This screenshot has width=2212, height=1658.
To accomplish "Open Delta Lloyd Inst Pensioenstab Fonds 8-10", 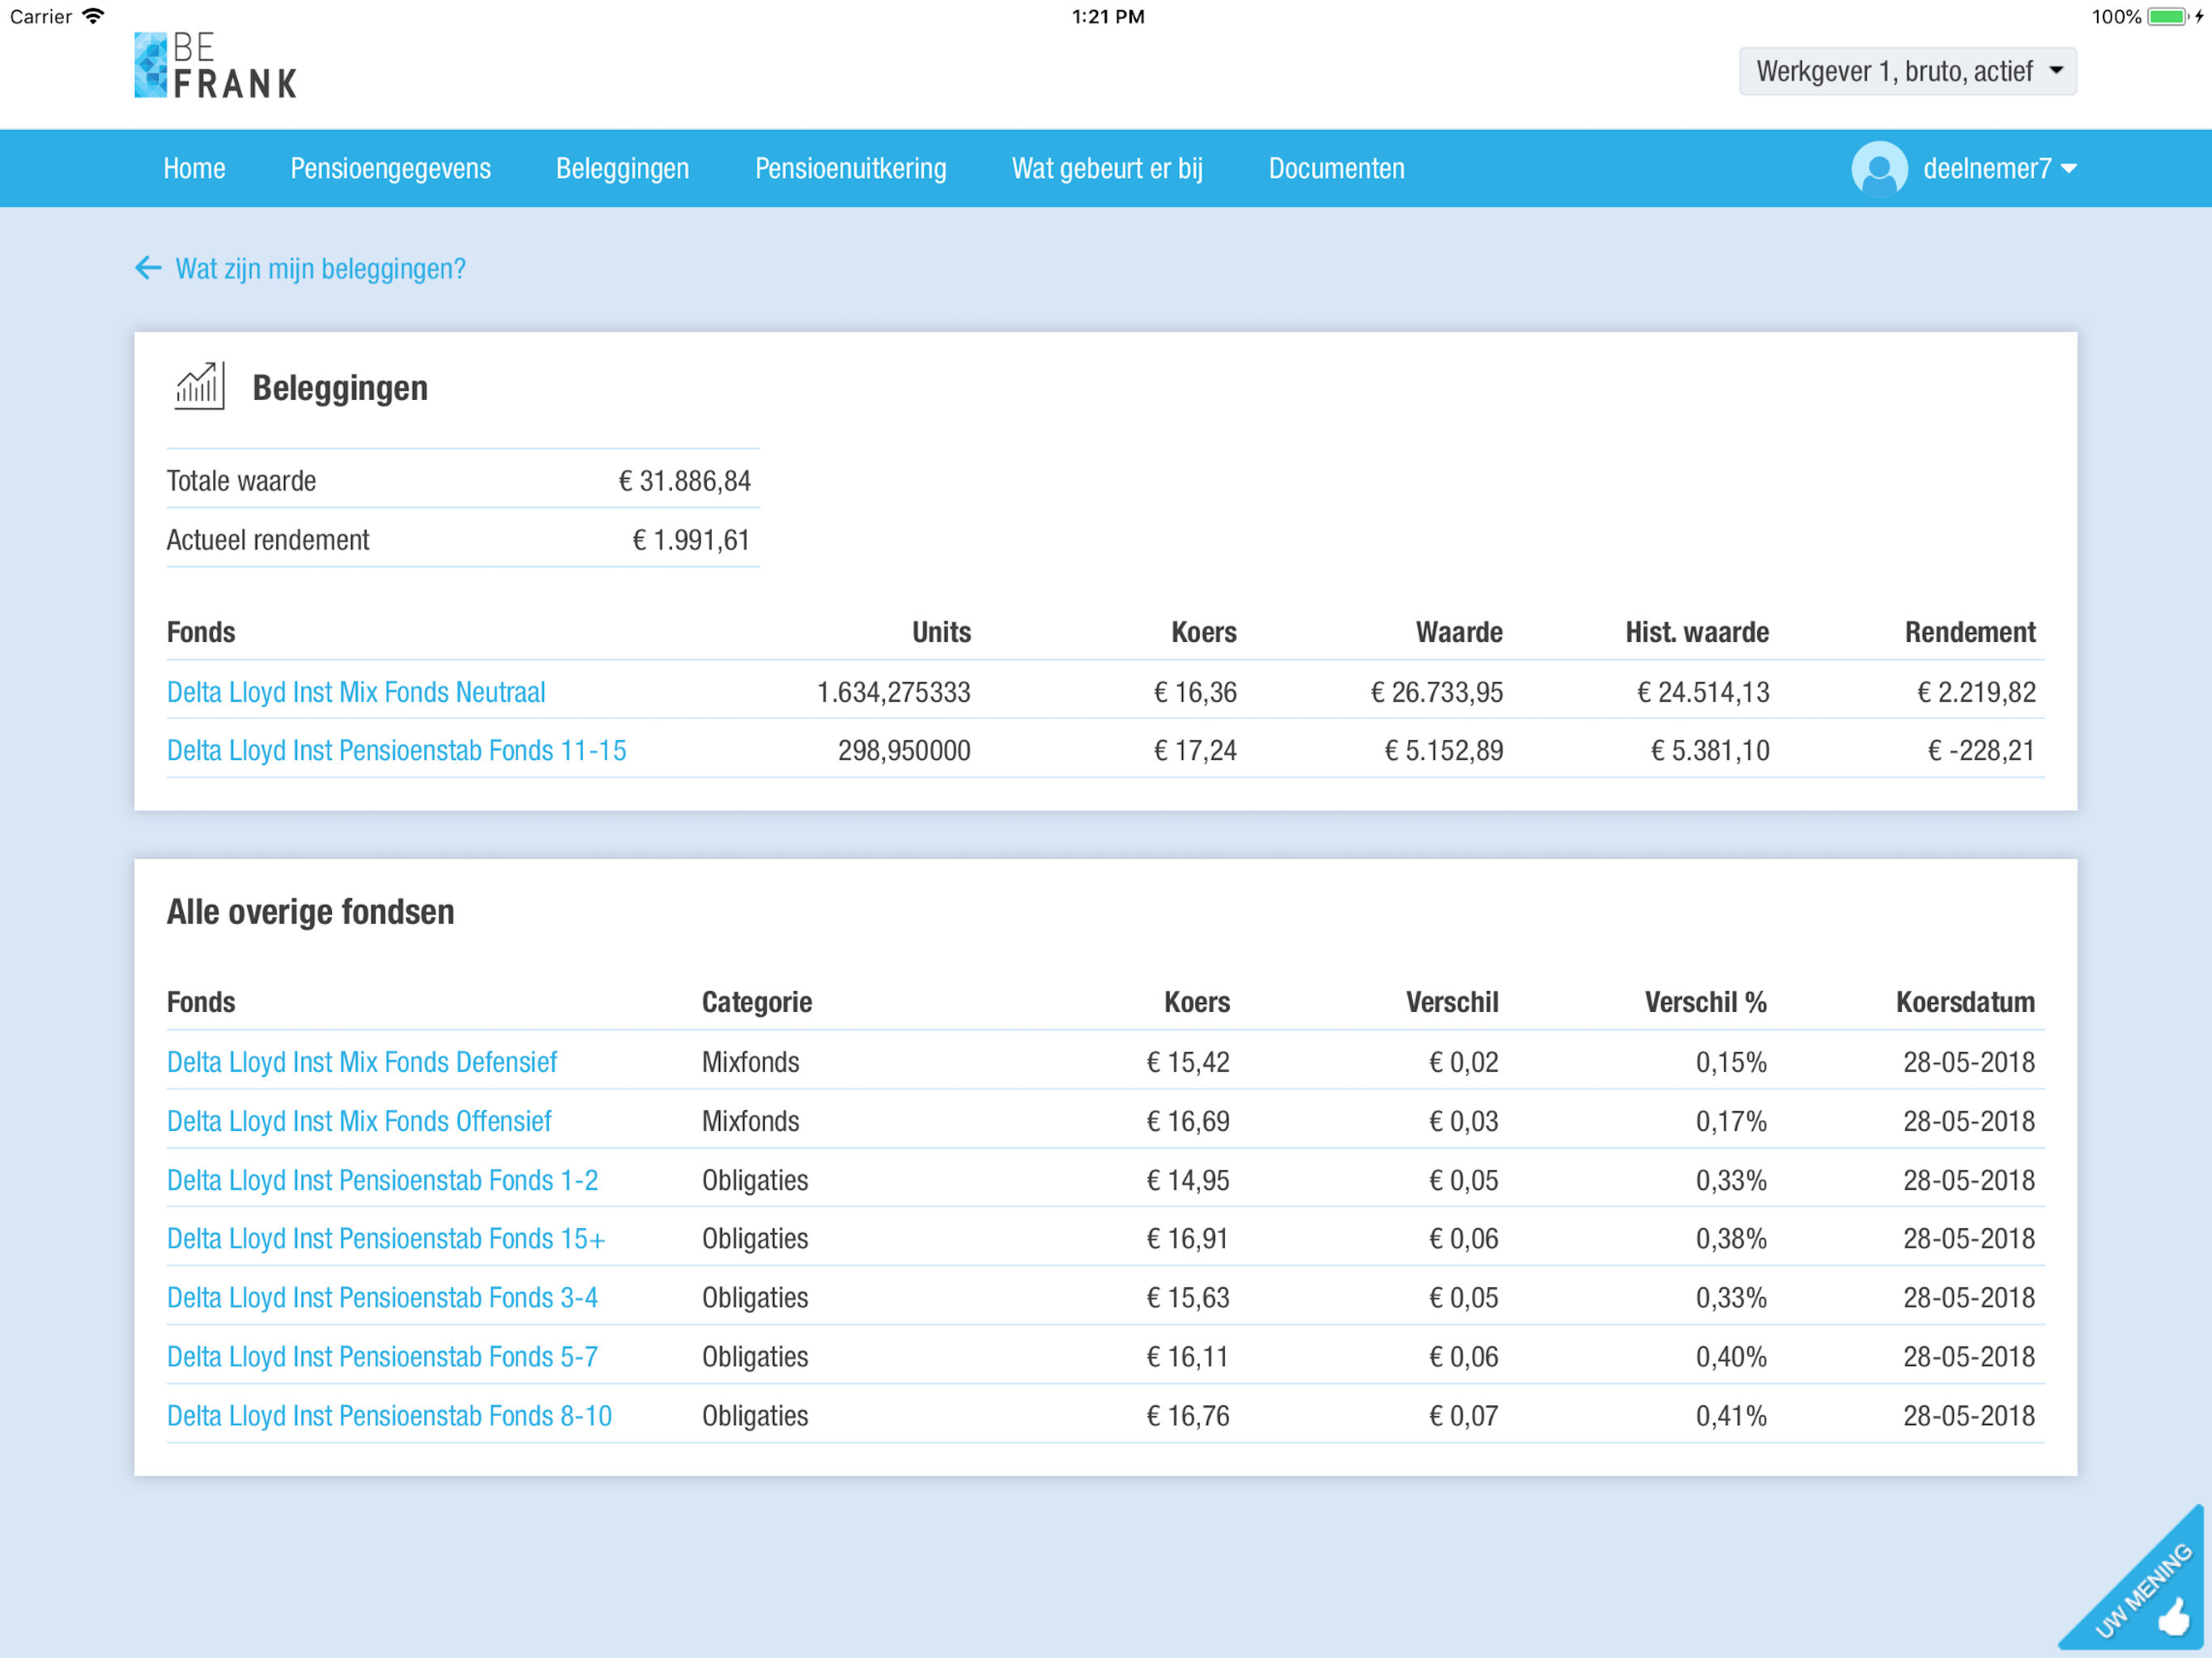I will [389, 1416].
